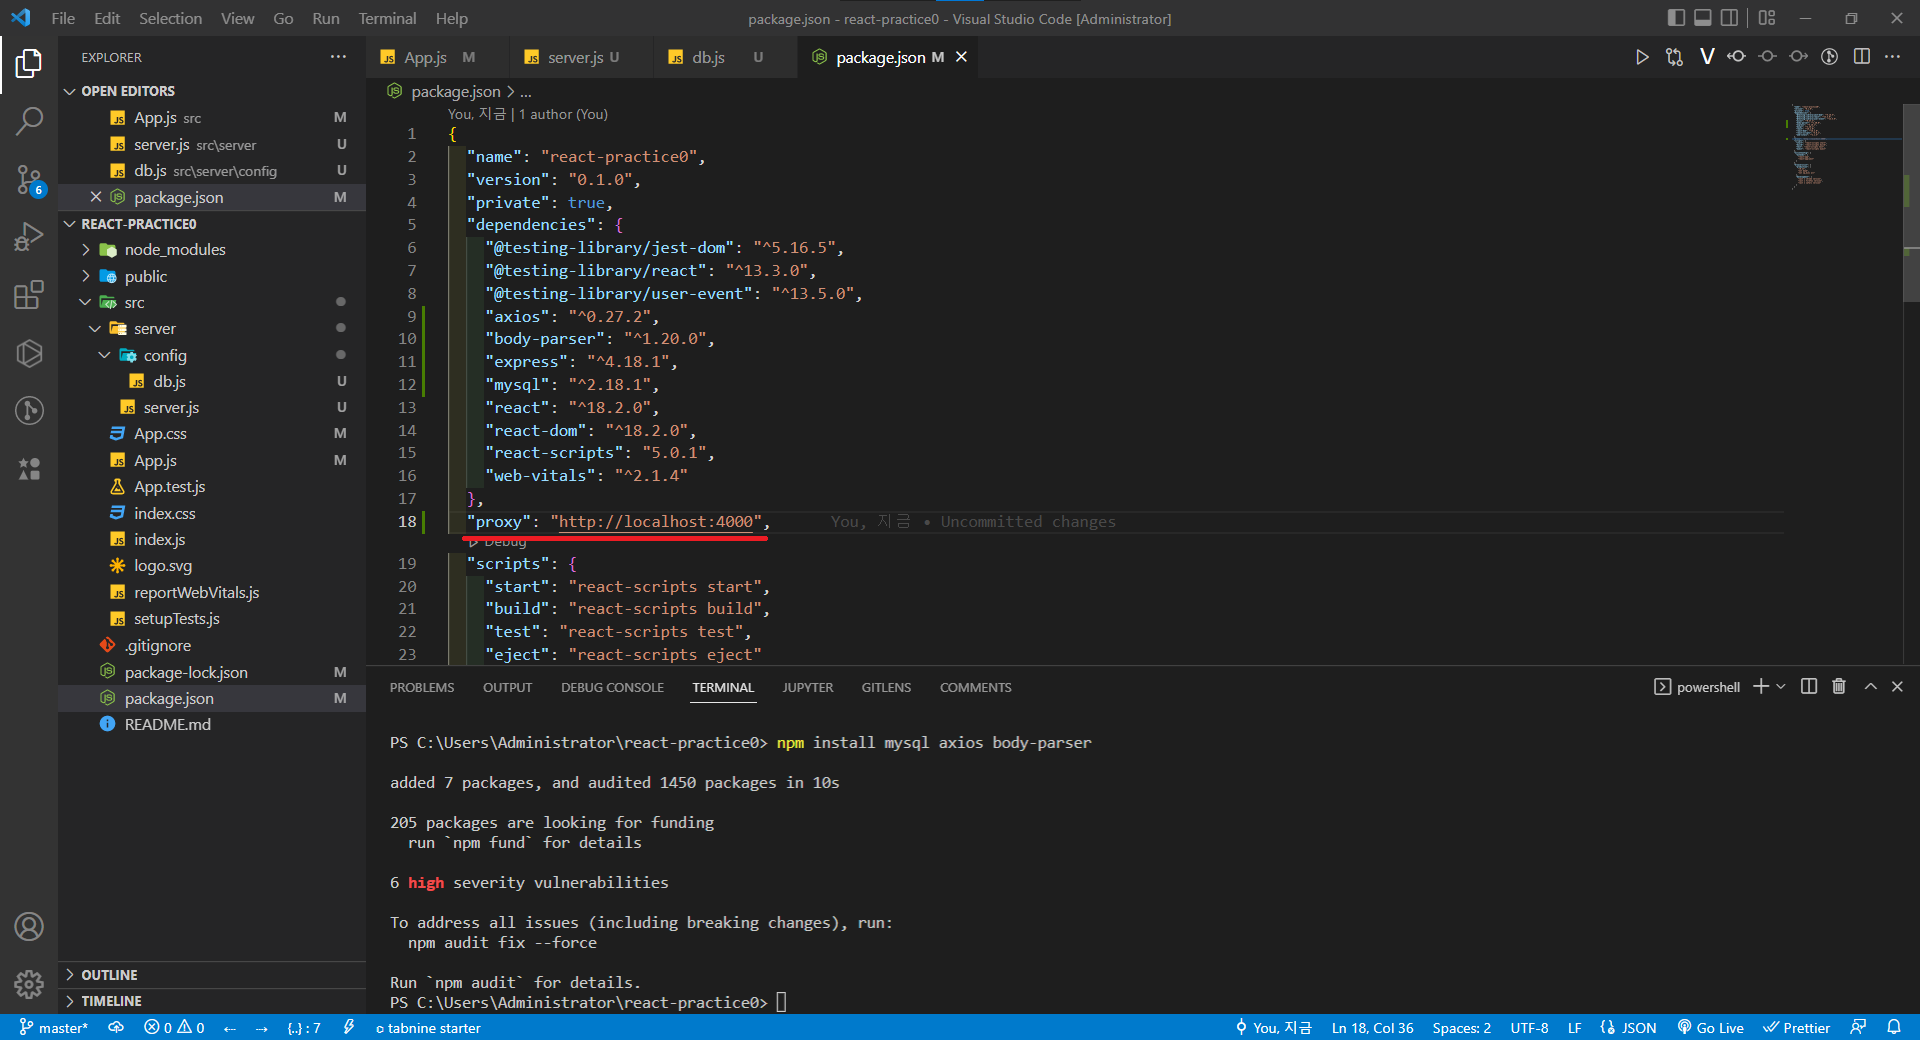This screenshot has width=1920, height=1040.
Task: Click the Spaces: 2 indentation indicator
Action: 1461,1027
